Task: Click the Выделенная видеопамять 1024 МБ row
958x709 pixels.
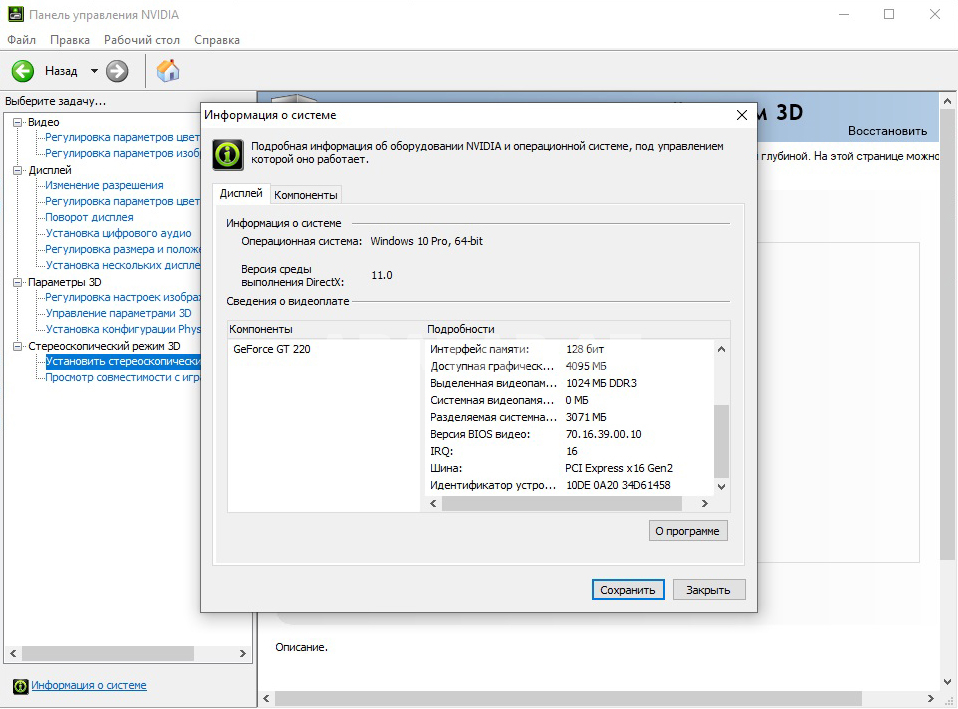Action: (569, 383)
